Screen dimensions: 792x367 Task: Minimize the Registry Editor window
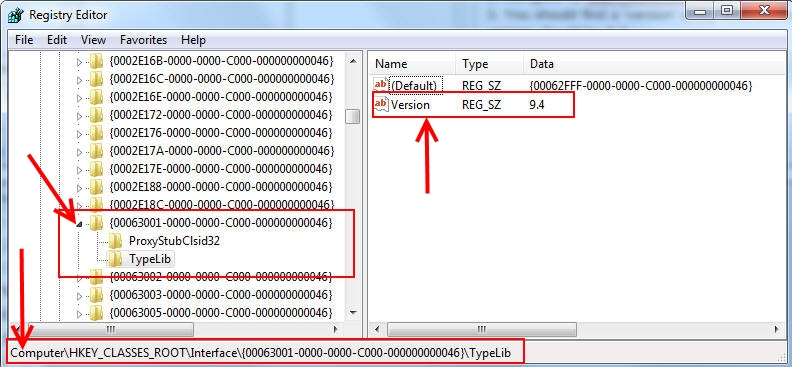701,10
